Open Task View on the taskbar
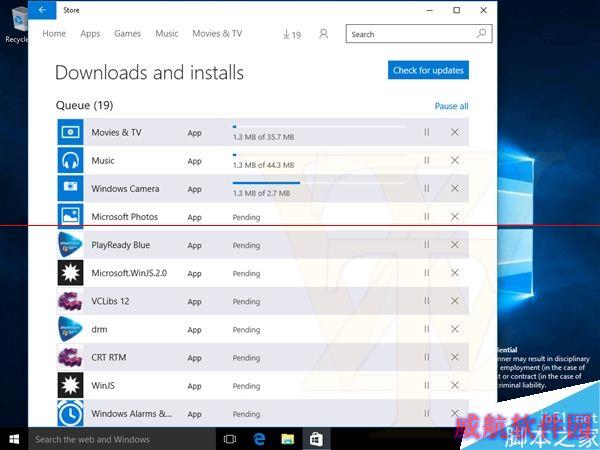This screenshot has height=450, width=600. pos(230,439)
